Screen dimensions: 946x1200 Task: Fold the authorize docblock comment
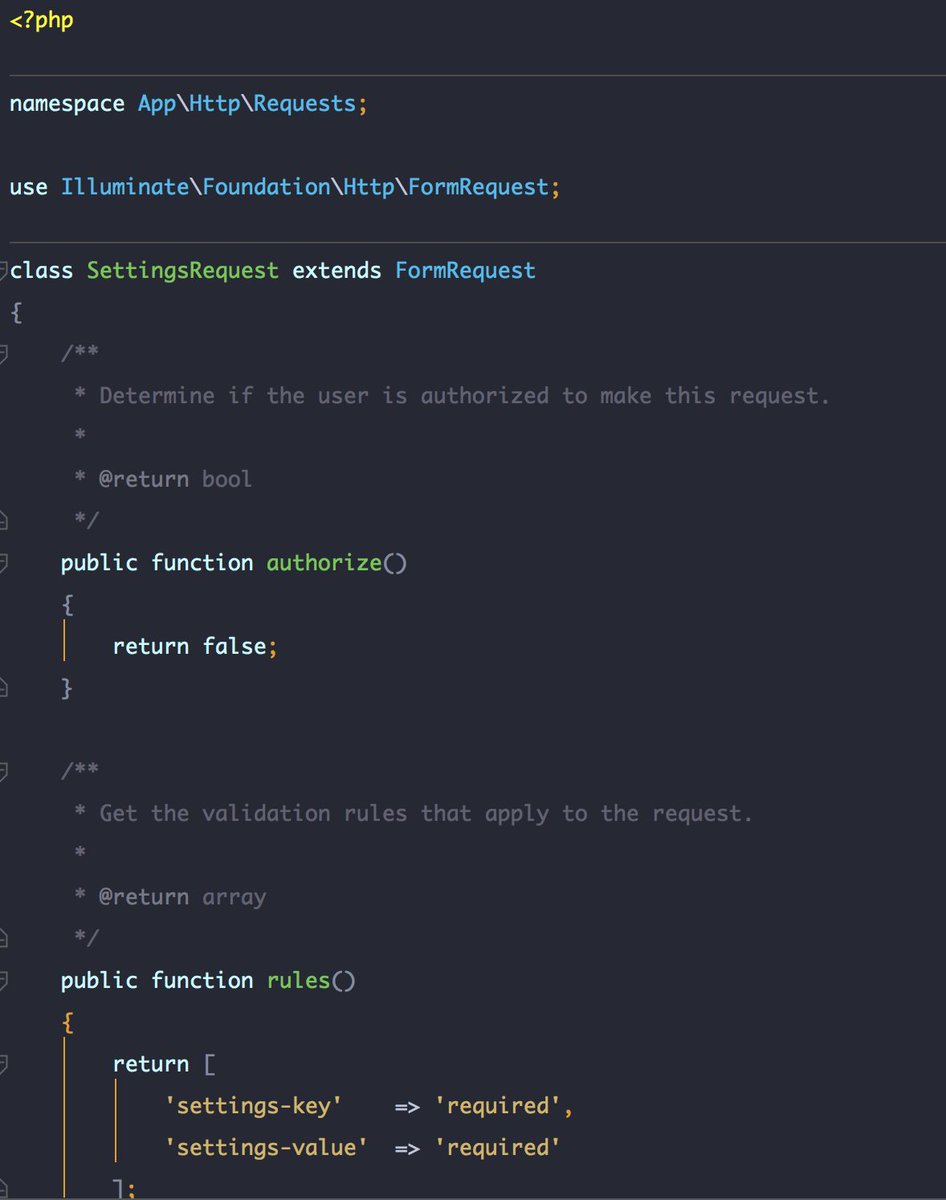[6, 352]
